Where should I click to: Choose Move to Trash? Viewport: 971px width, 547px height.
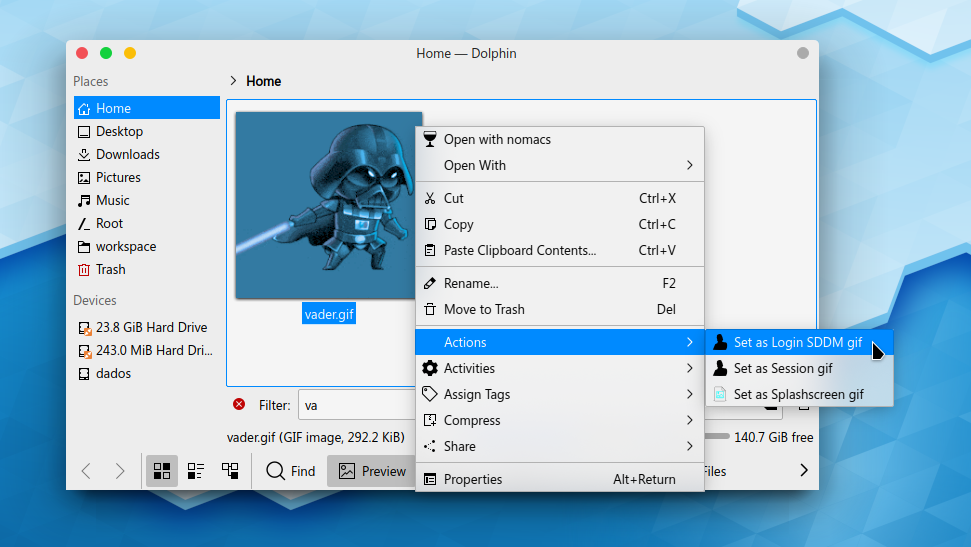560,309
